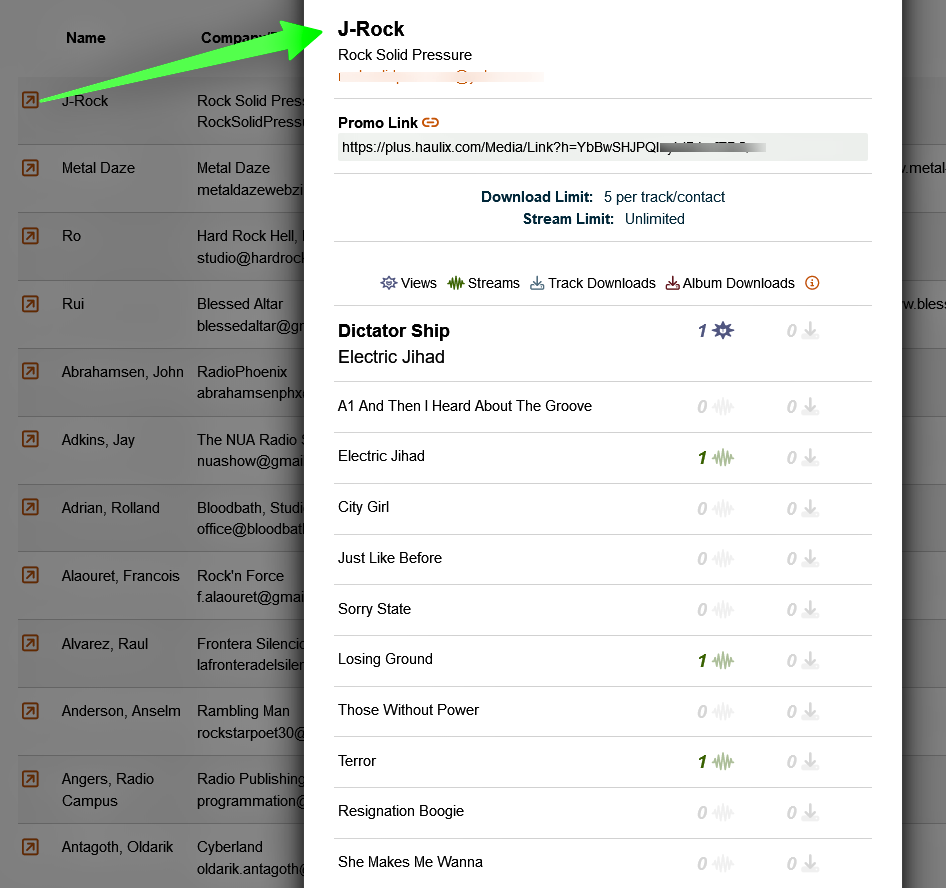Viewport: 946px width, 888px height.
Task: Click the Streams legend waveform icon
Action: click(x=456, y=283)
